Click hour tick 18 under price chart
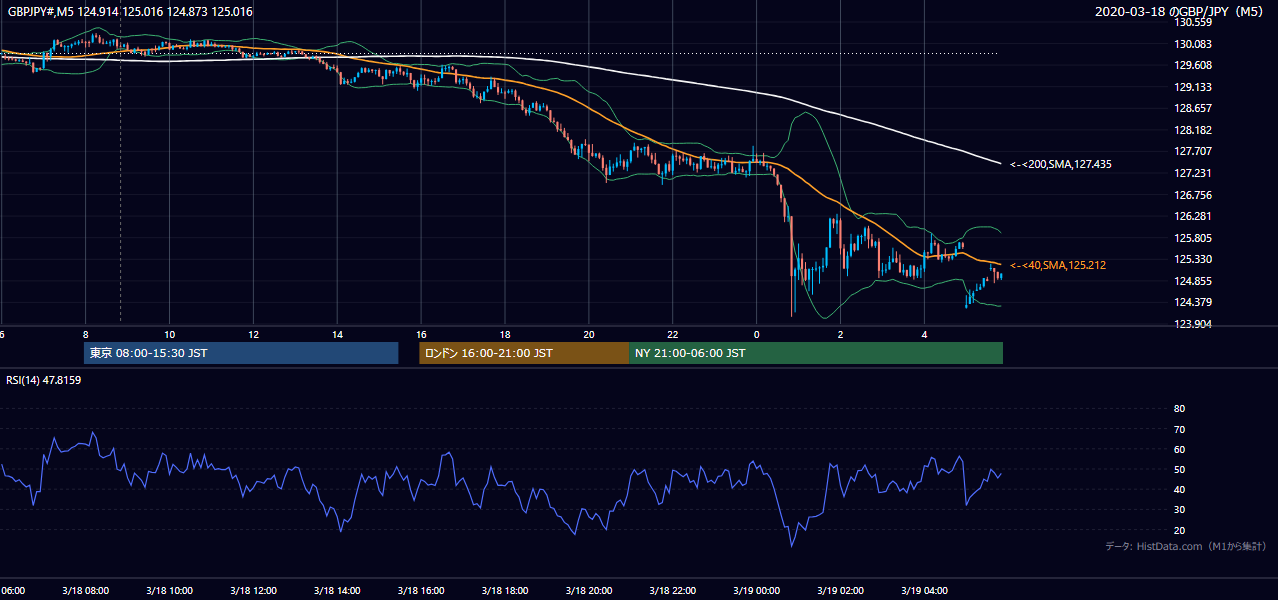 click(505, 334)
